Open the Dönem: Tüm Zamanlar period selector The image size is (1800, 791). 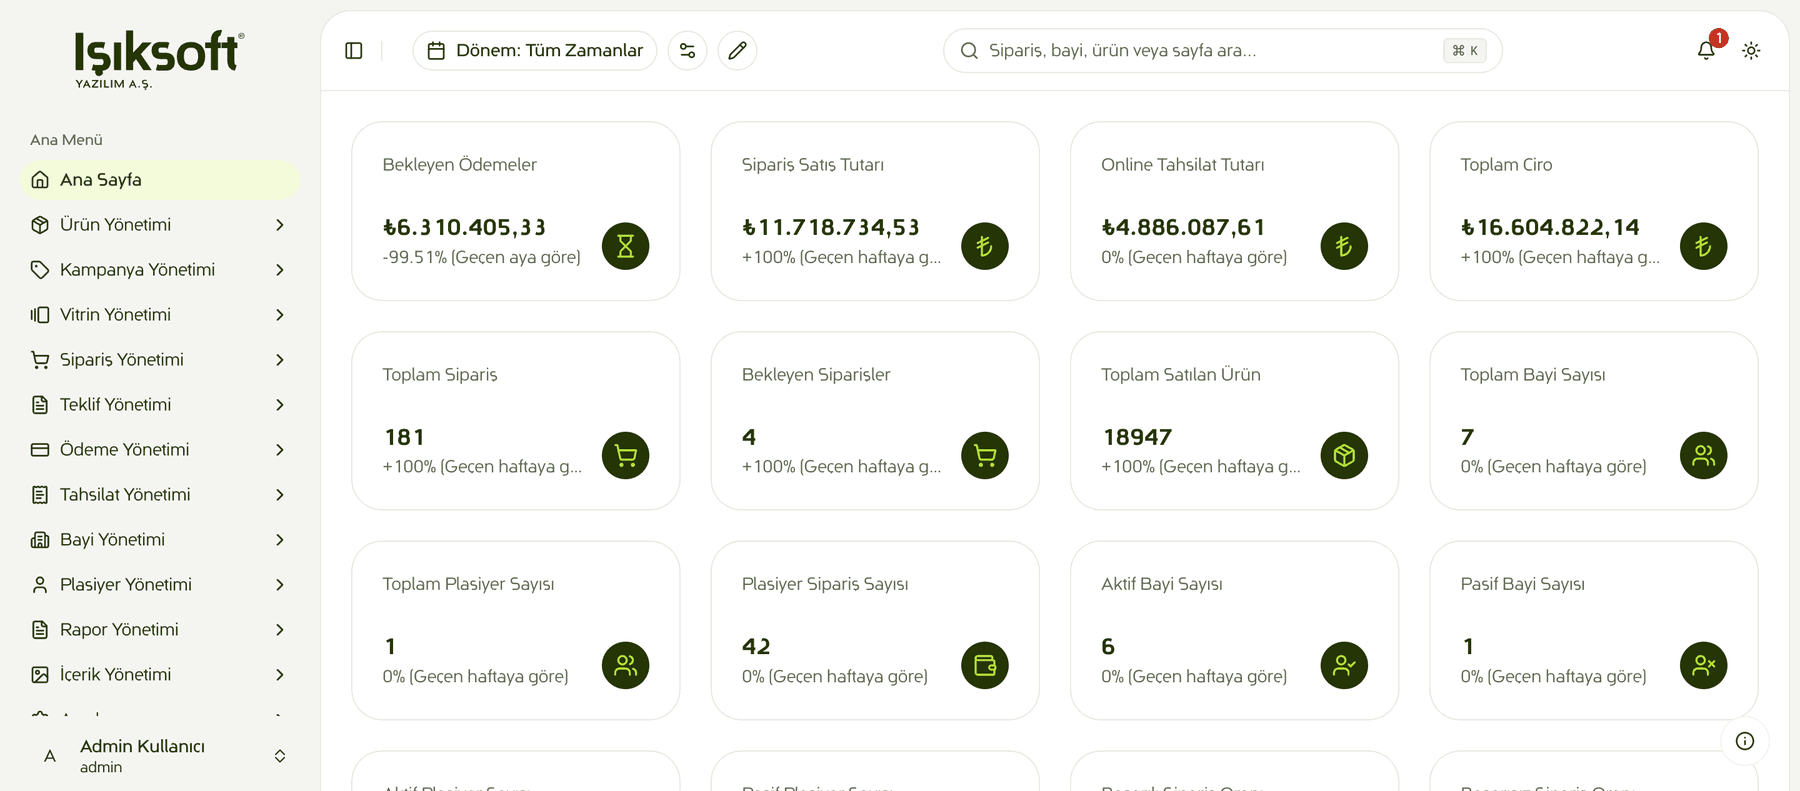pyautogui.click(x=535, y=51)
